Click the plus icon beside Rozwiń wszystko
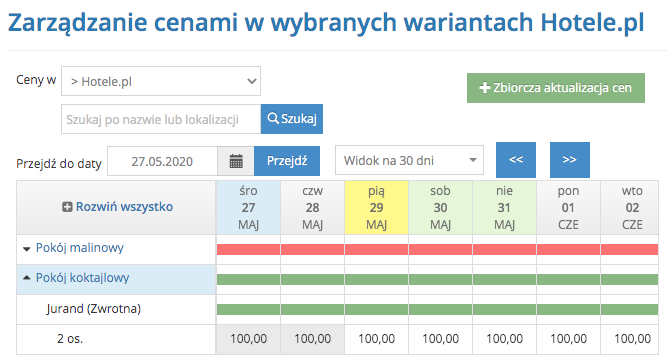 (67, 207)
